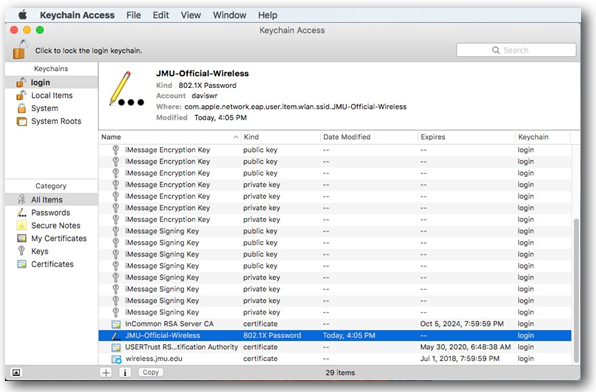
Task: Focus the Search field
Action: [516, 50]
